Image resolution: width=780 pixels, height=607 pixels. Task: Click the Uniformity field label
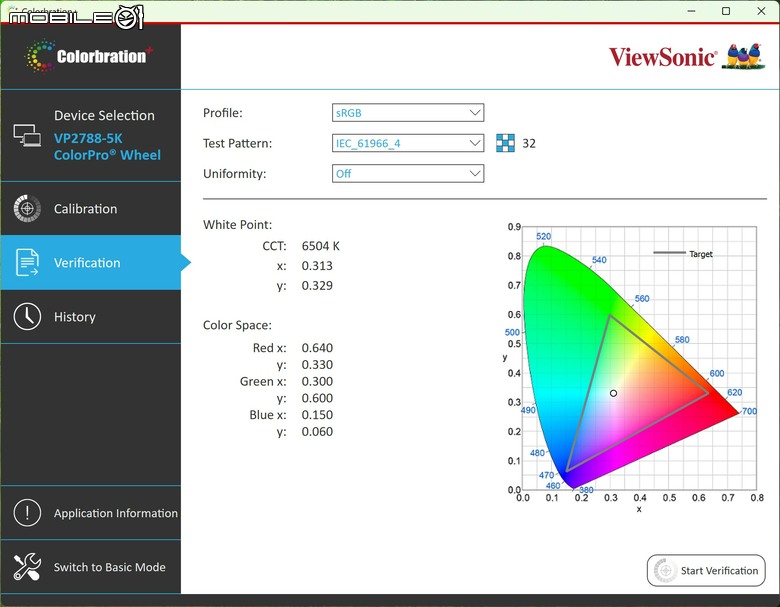tap(234, 174)
